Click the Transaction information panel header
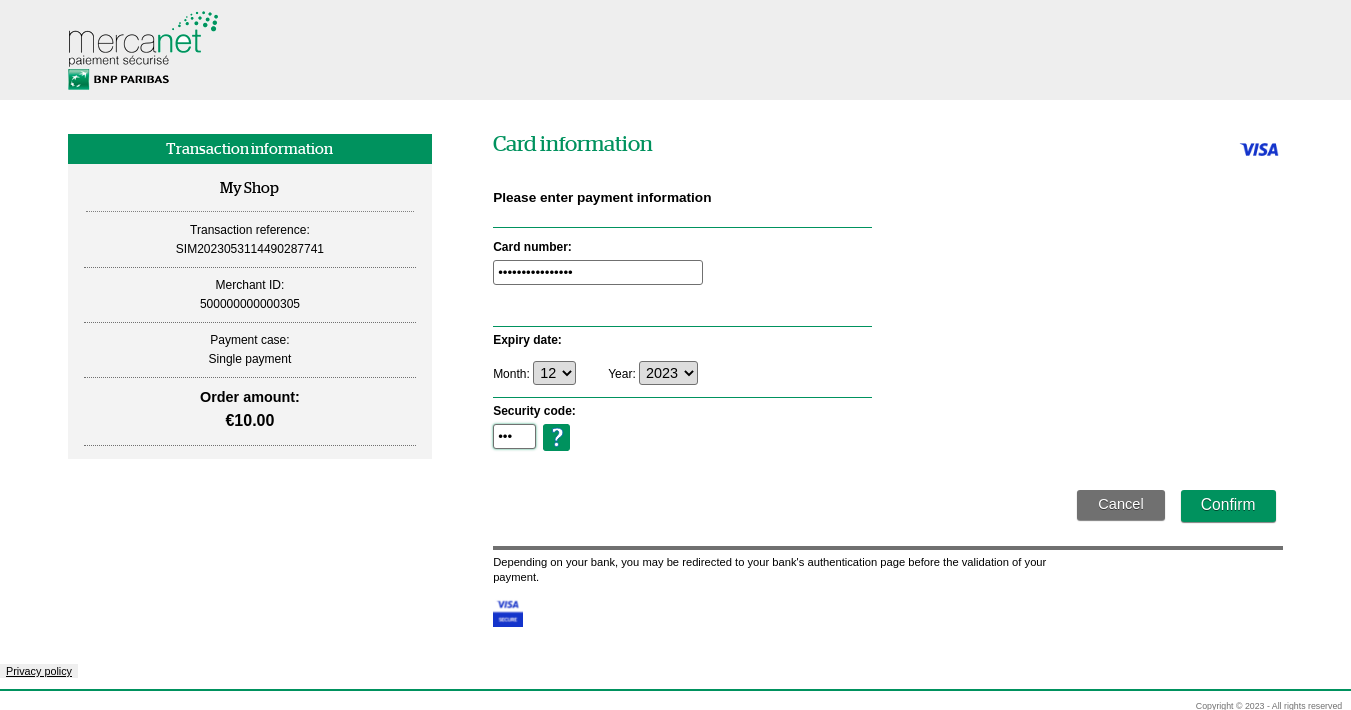 point(249,149)
